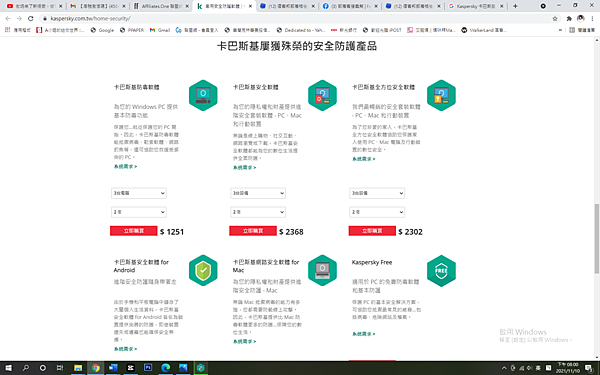Click the taskbar clock showing 2021/11/10
Viewport: 600px width, 375px height.
(568, 368)
